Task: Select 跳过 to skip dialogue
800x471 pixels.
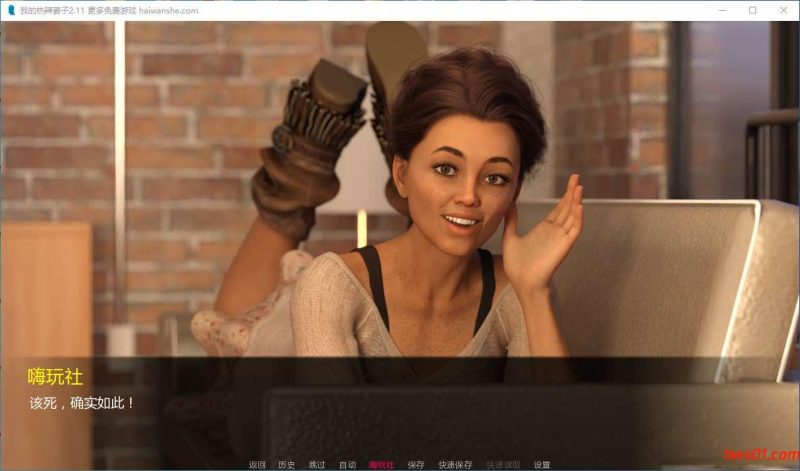Action: point(317,464)
